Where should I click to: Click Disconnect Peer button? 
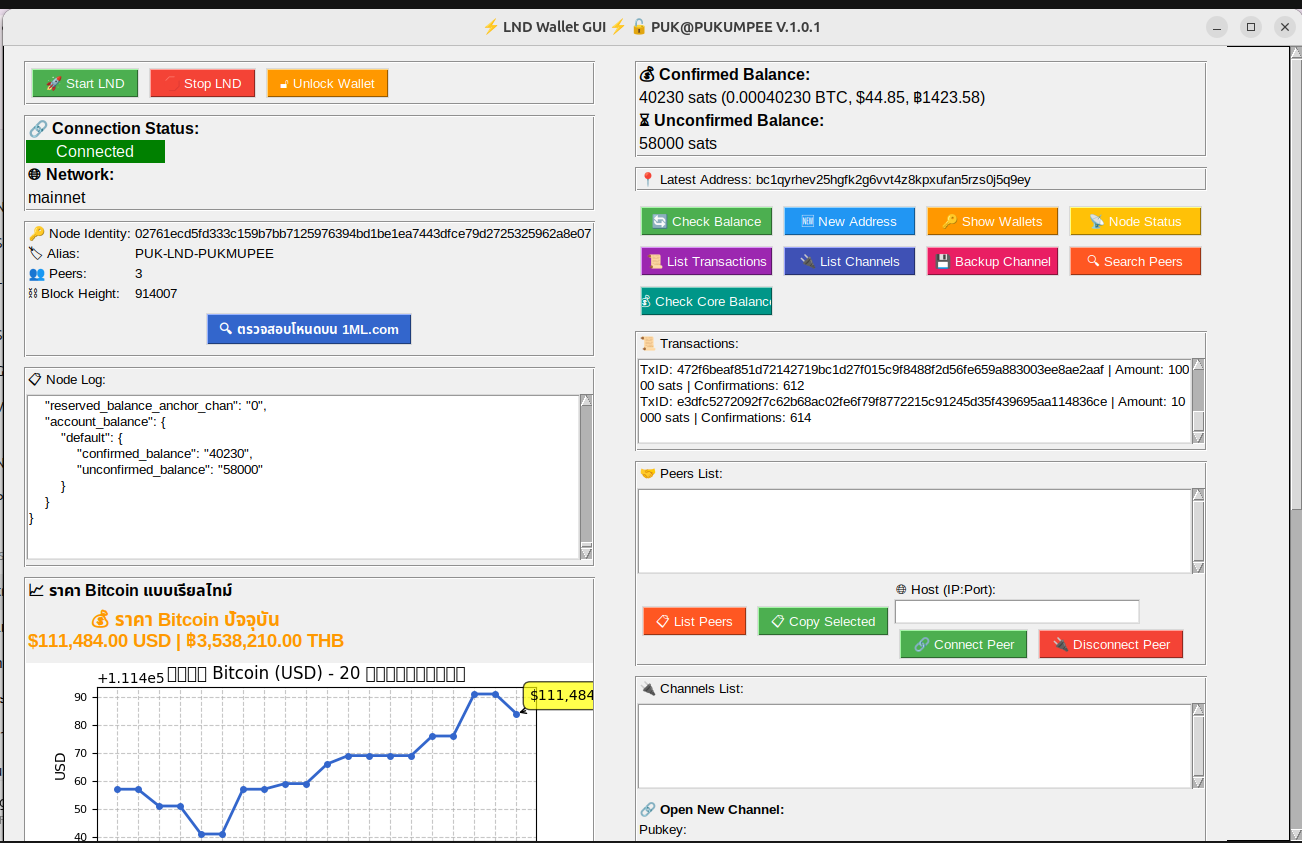(1111, 644)
